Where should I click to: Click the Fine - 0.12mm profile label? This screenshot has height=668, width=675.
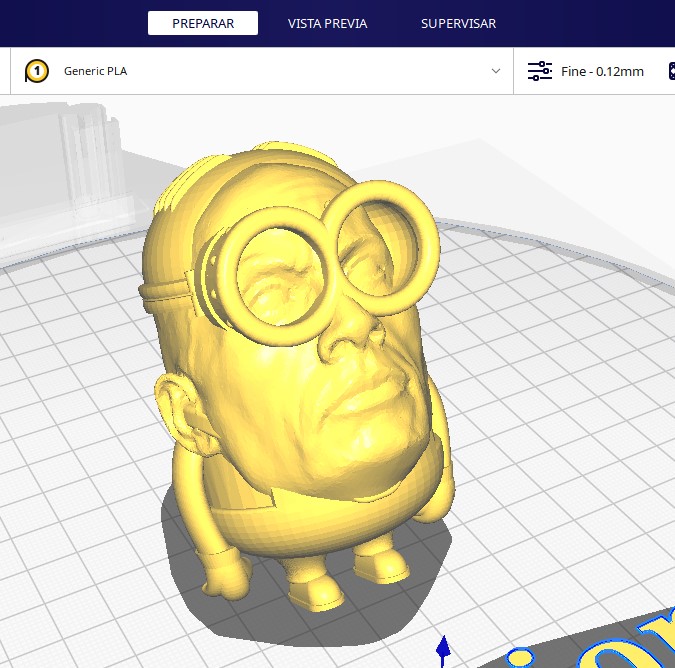pos(602,71)
